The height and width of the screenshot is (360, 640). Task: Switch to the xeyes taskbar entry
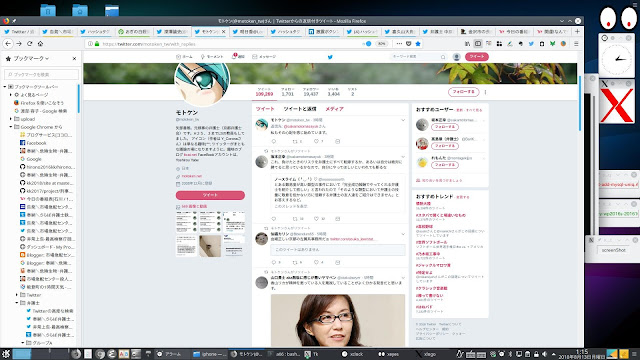[x=389, y=354]
